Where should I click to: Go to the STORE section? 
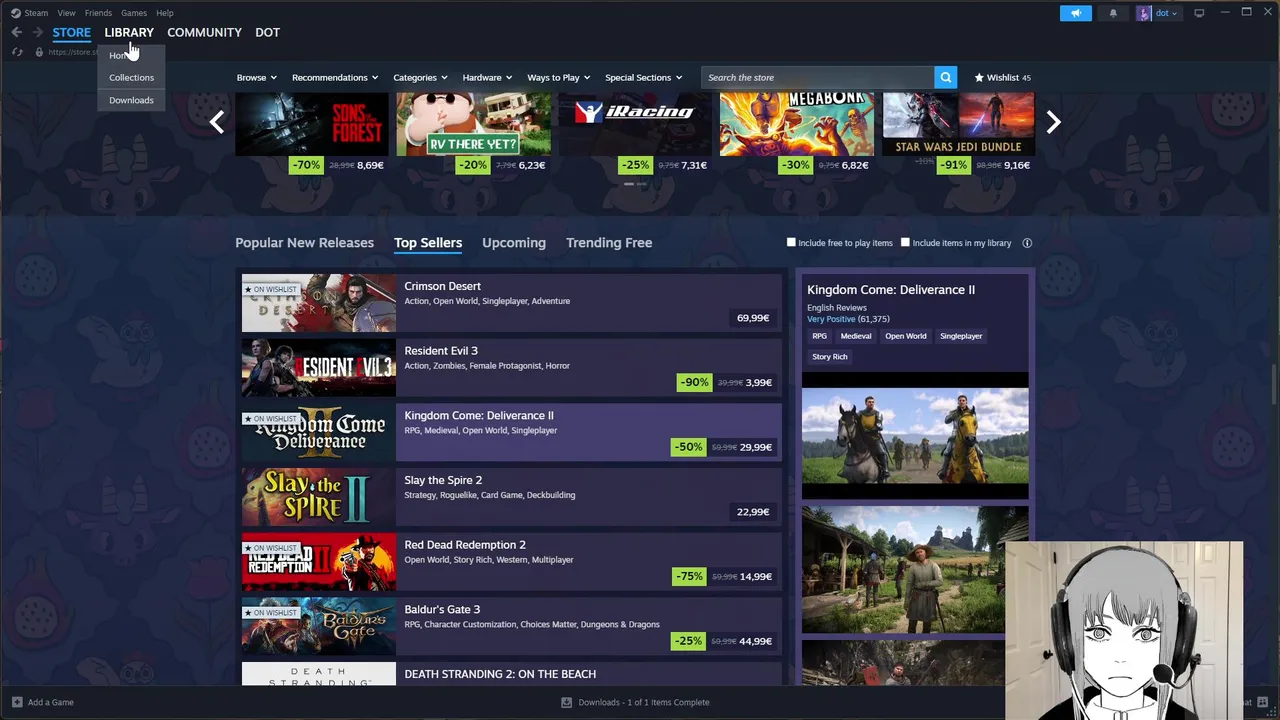pyautogui.click(x=71, y=32)
